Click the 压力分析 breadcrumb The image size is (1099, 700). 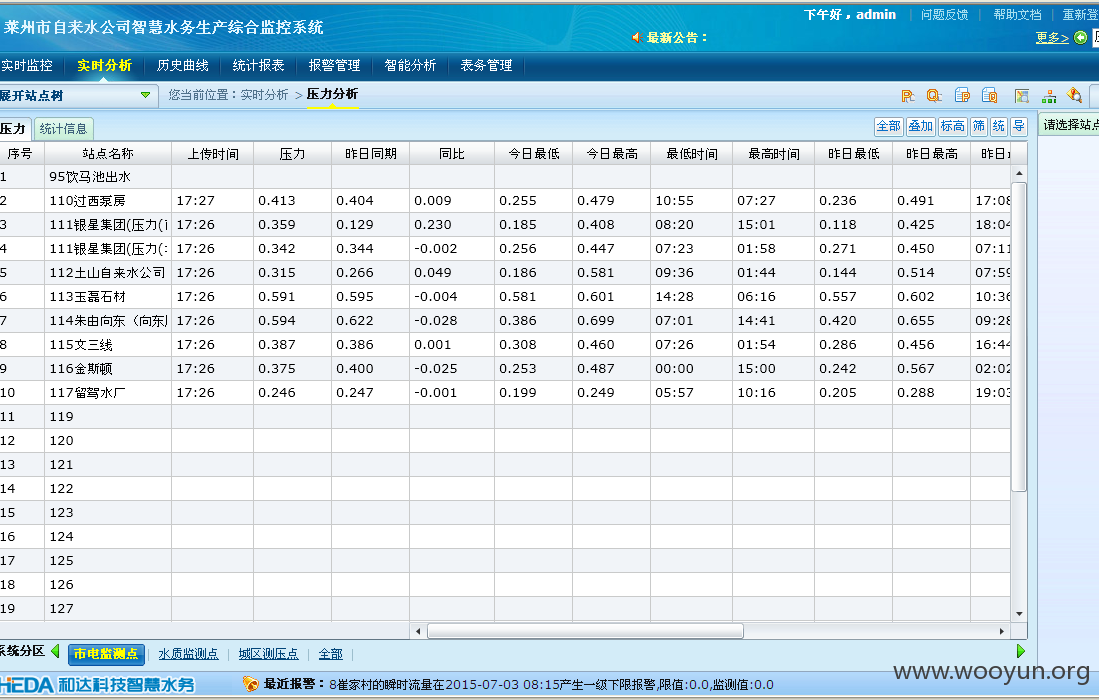(x=332, y=94)
